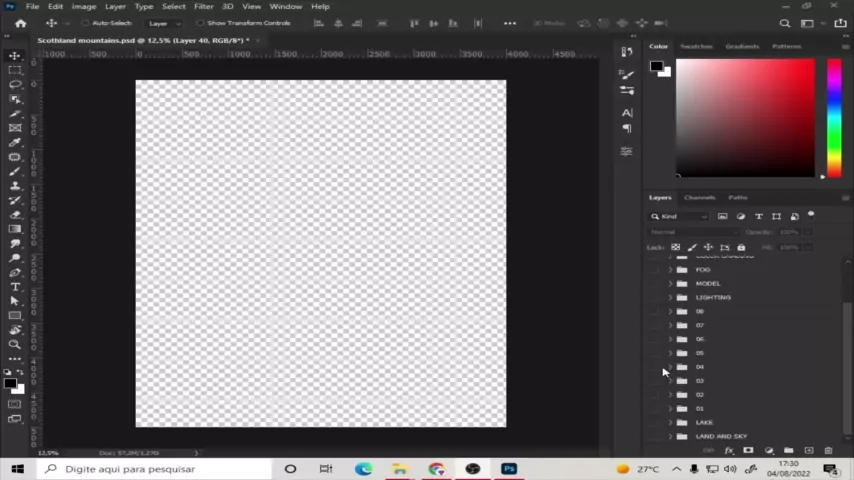The width and height of the screenshot is (854, 480).
Task: Select the Pen tool
Action: (15, 272)
